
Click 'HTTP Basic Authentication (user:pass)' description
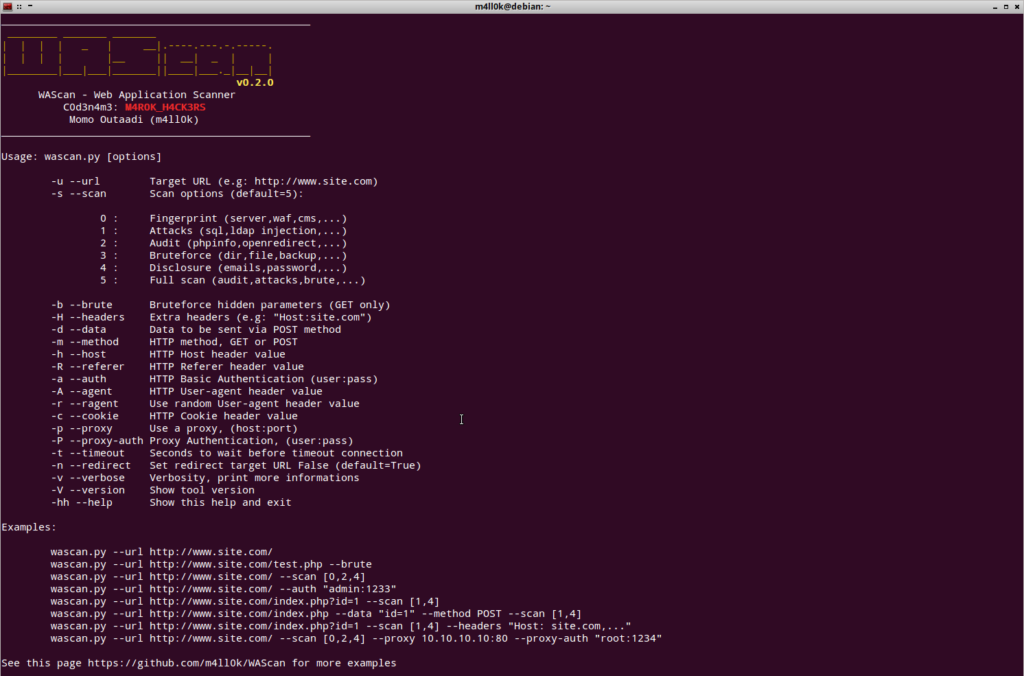[x=264, y=379]
